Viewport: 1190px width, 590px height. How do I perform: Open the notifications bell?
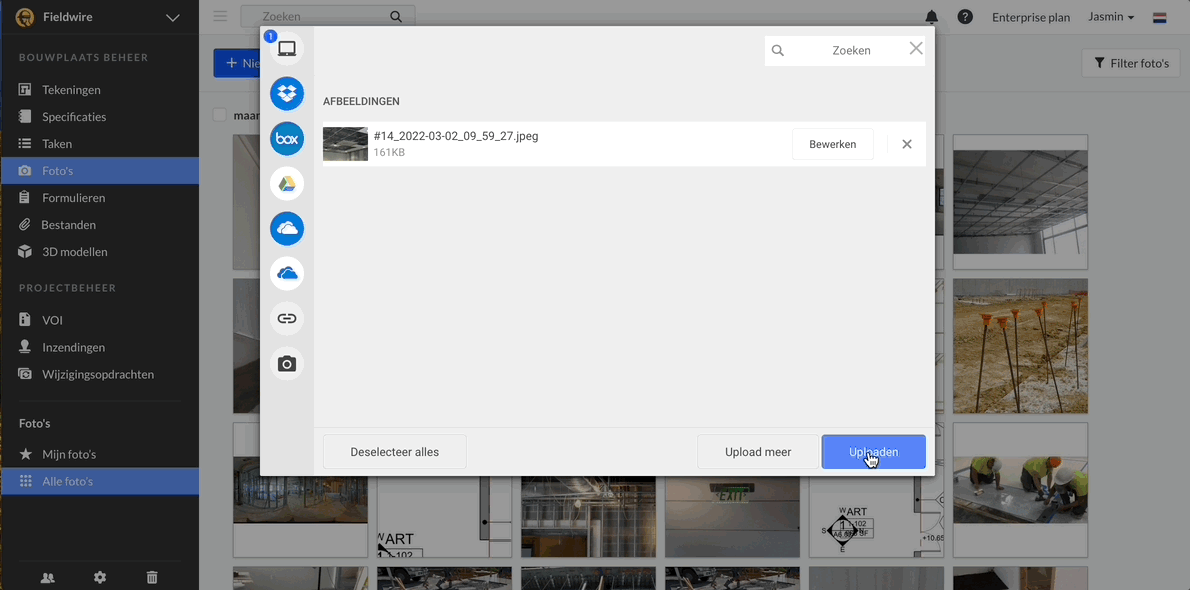click(x=931, y=16)
